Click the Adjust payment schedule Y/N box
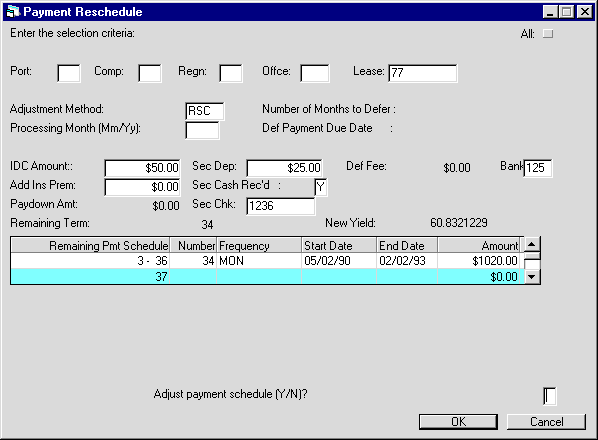The image size is (598, 440). click(550, 396)
